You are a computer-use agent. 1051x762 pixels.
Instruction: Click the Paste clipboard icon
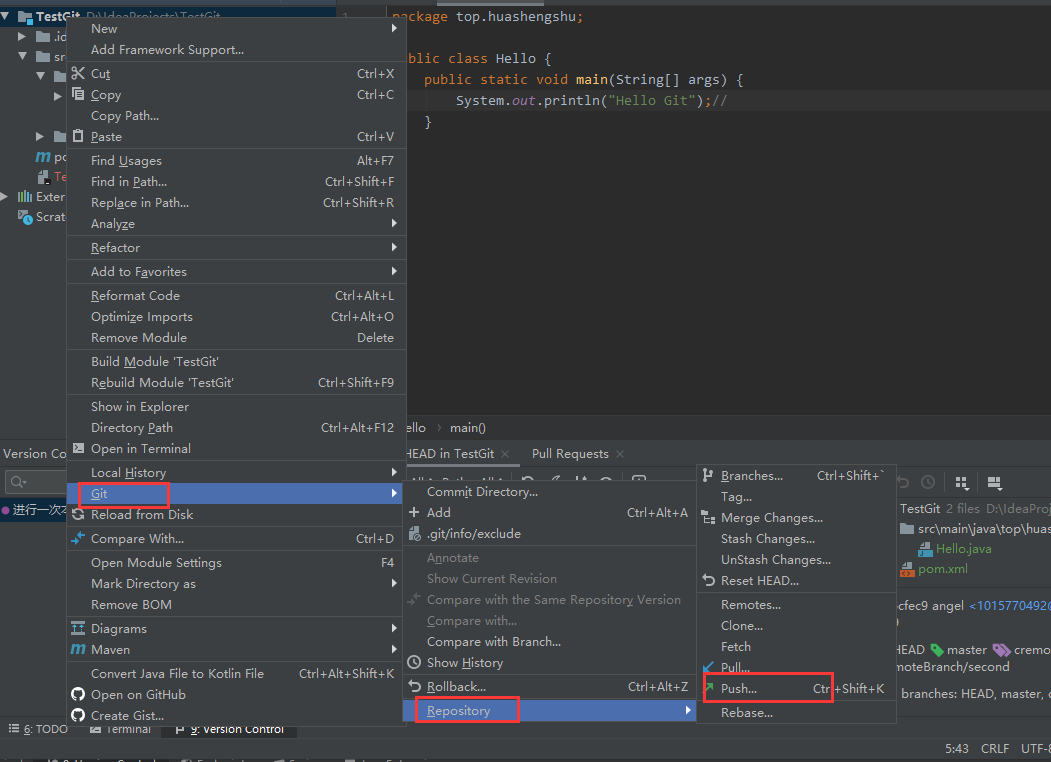[78, 136]
